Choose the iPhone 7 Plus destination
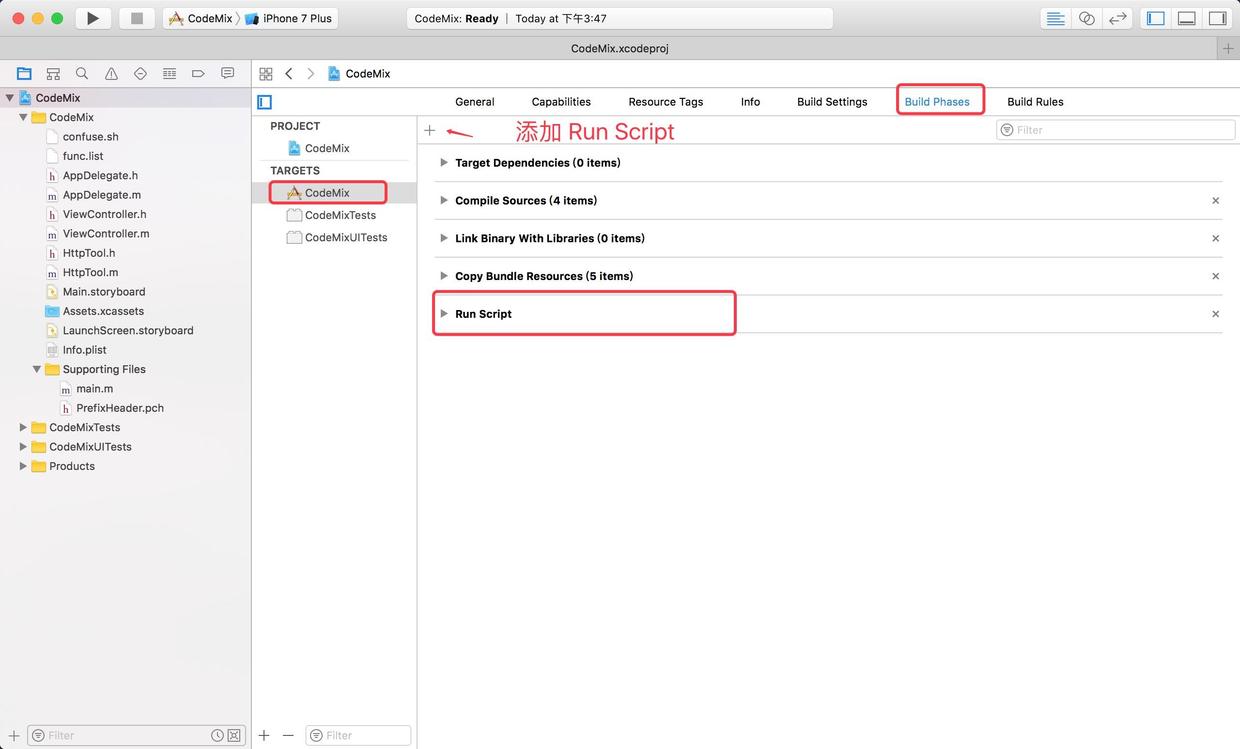The image size is (1240, 749). tap(289, 18)
